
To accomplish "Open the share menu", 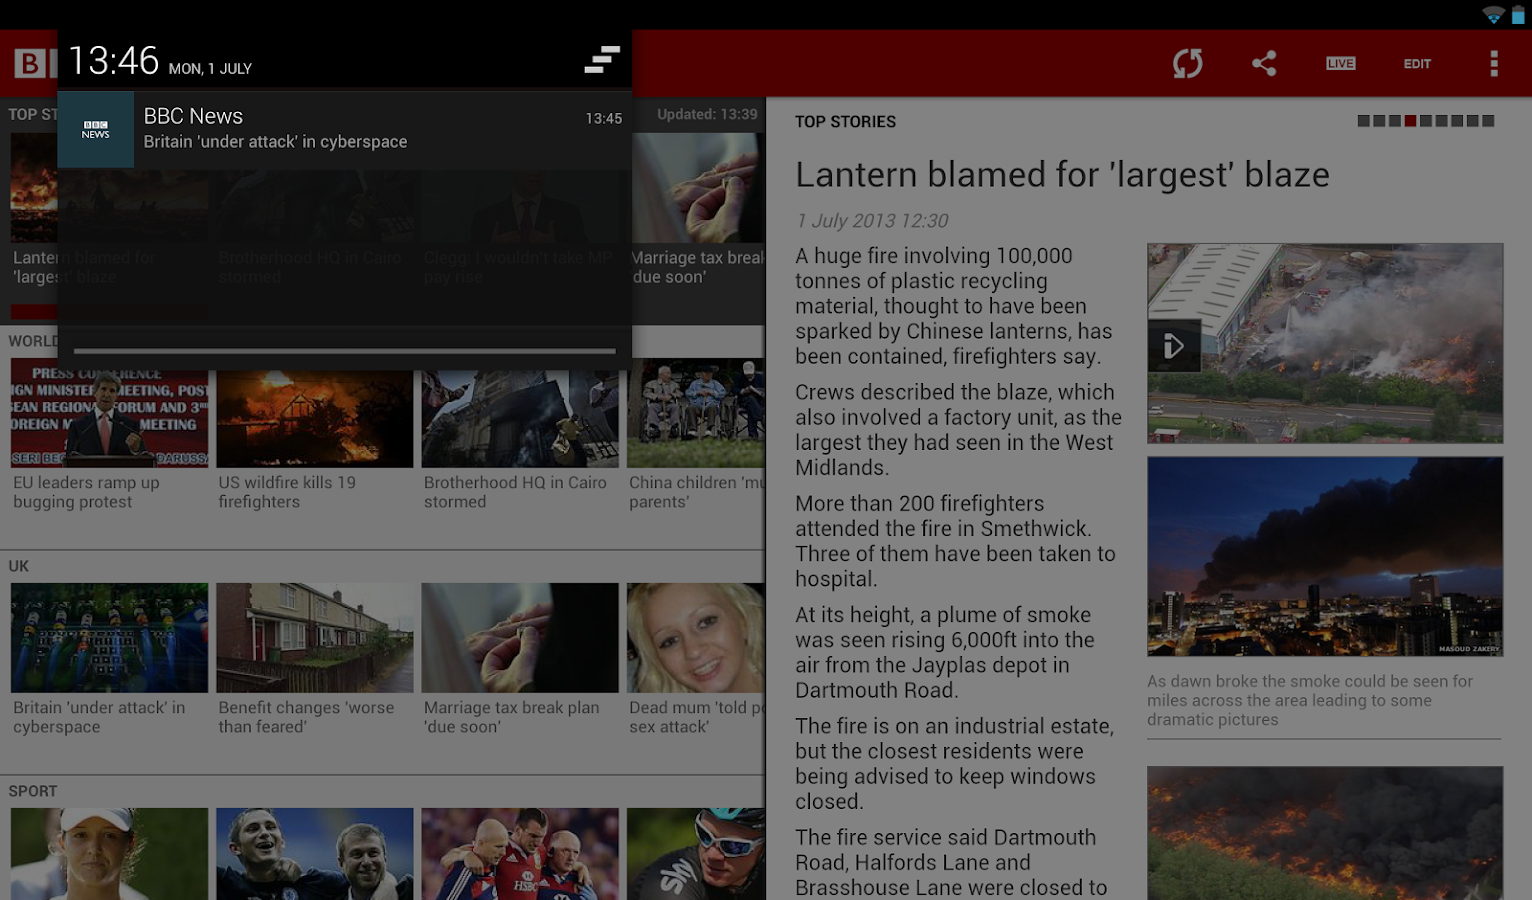I will 1263,63.
